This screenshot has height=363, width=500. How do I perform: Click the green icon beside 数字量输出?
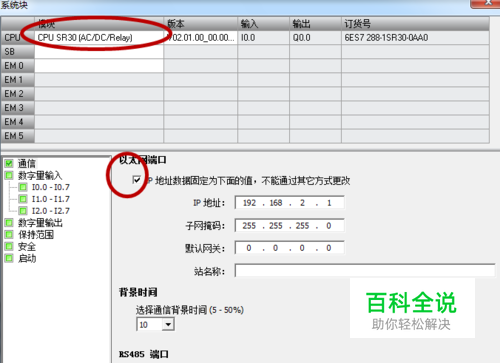click(x=9, y=223)
